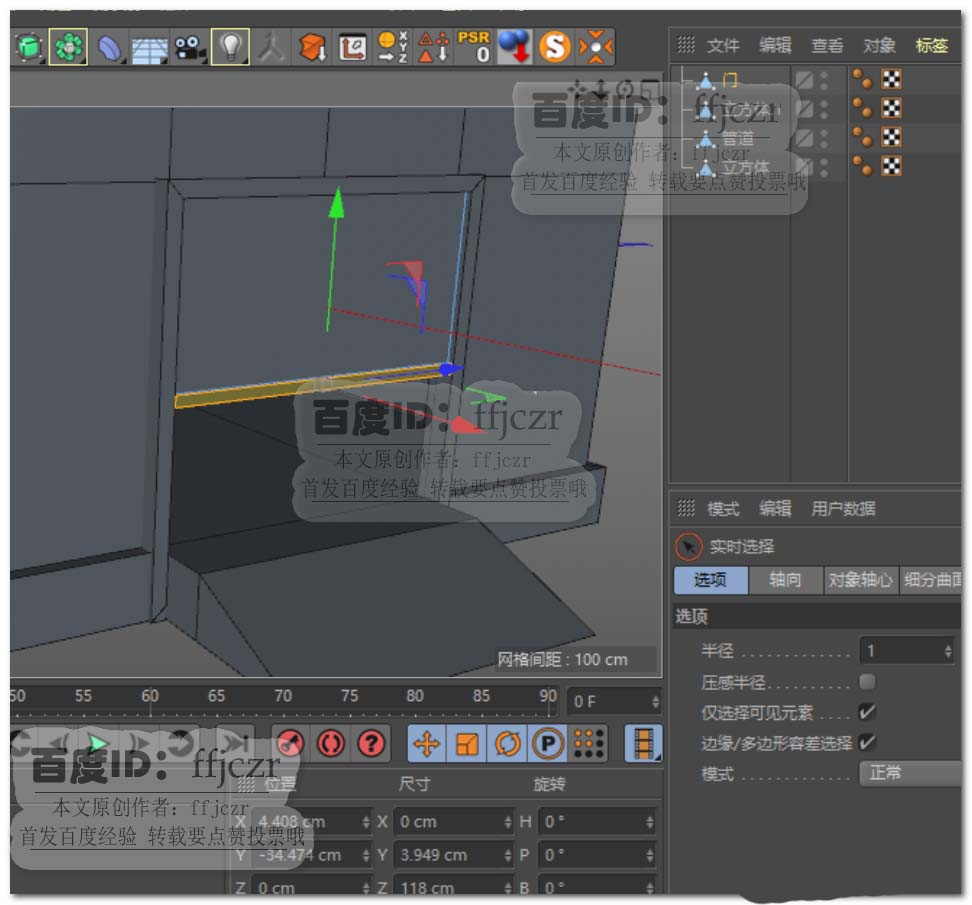The width and height of the screenshot is (972, 905).
Task: Jump to end of animation
Action: pyautogui.click(x=236, y=742)
